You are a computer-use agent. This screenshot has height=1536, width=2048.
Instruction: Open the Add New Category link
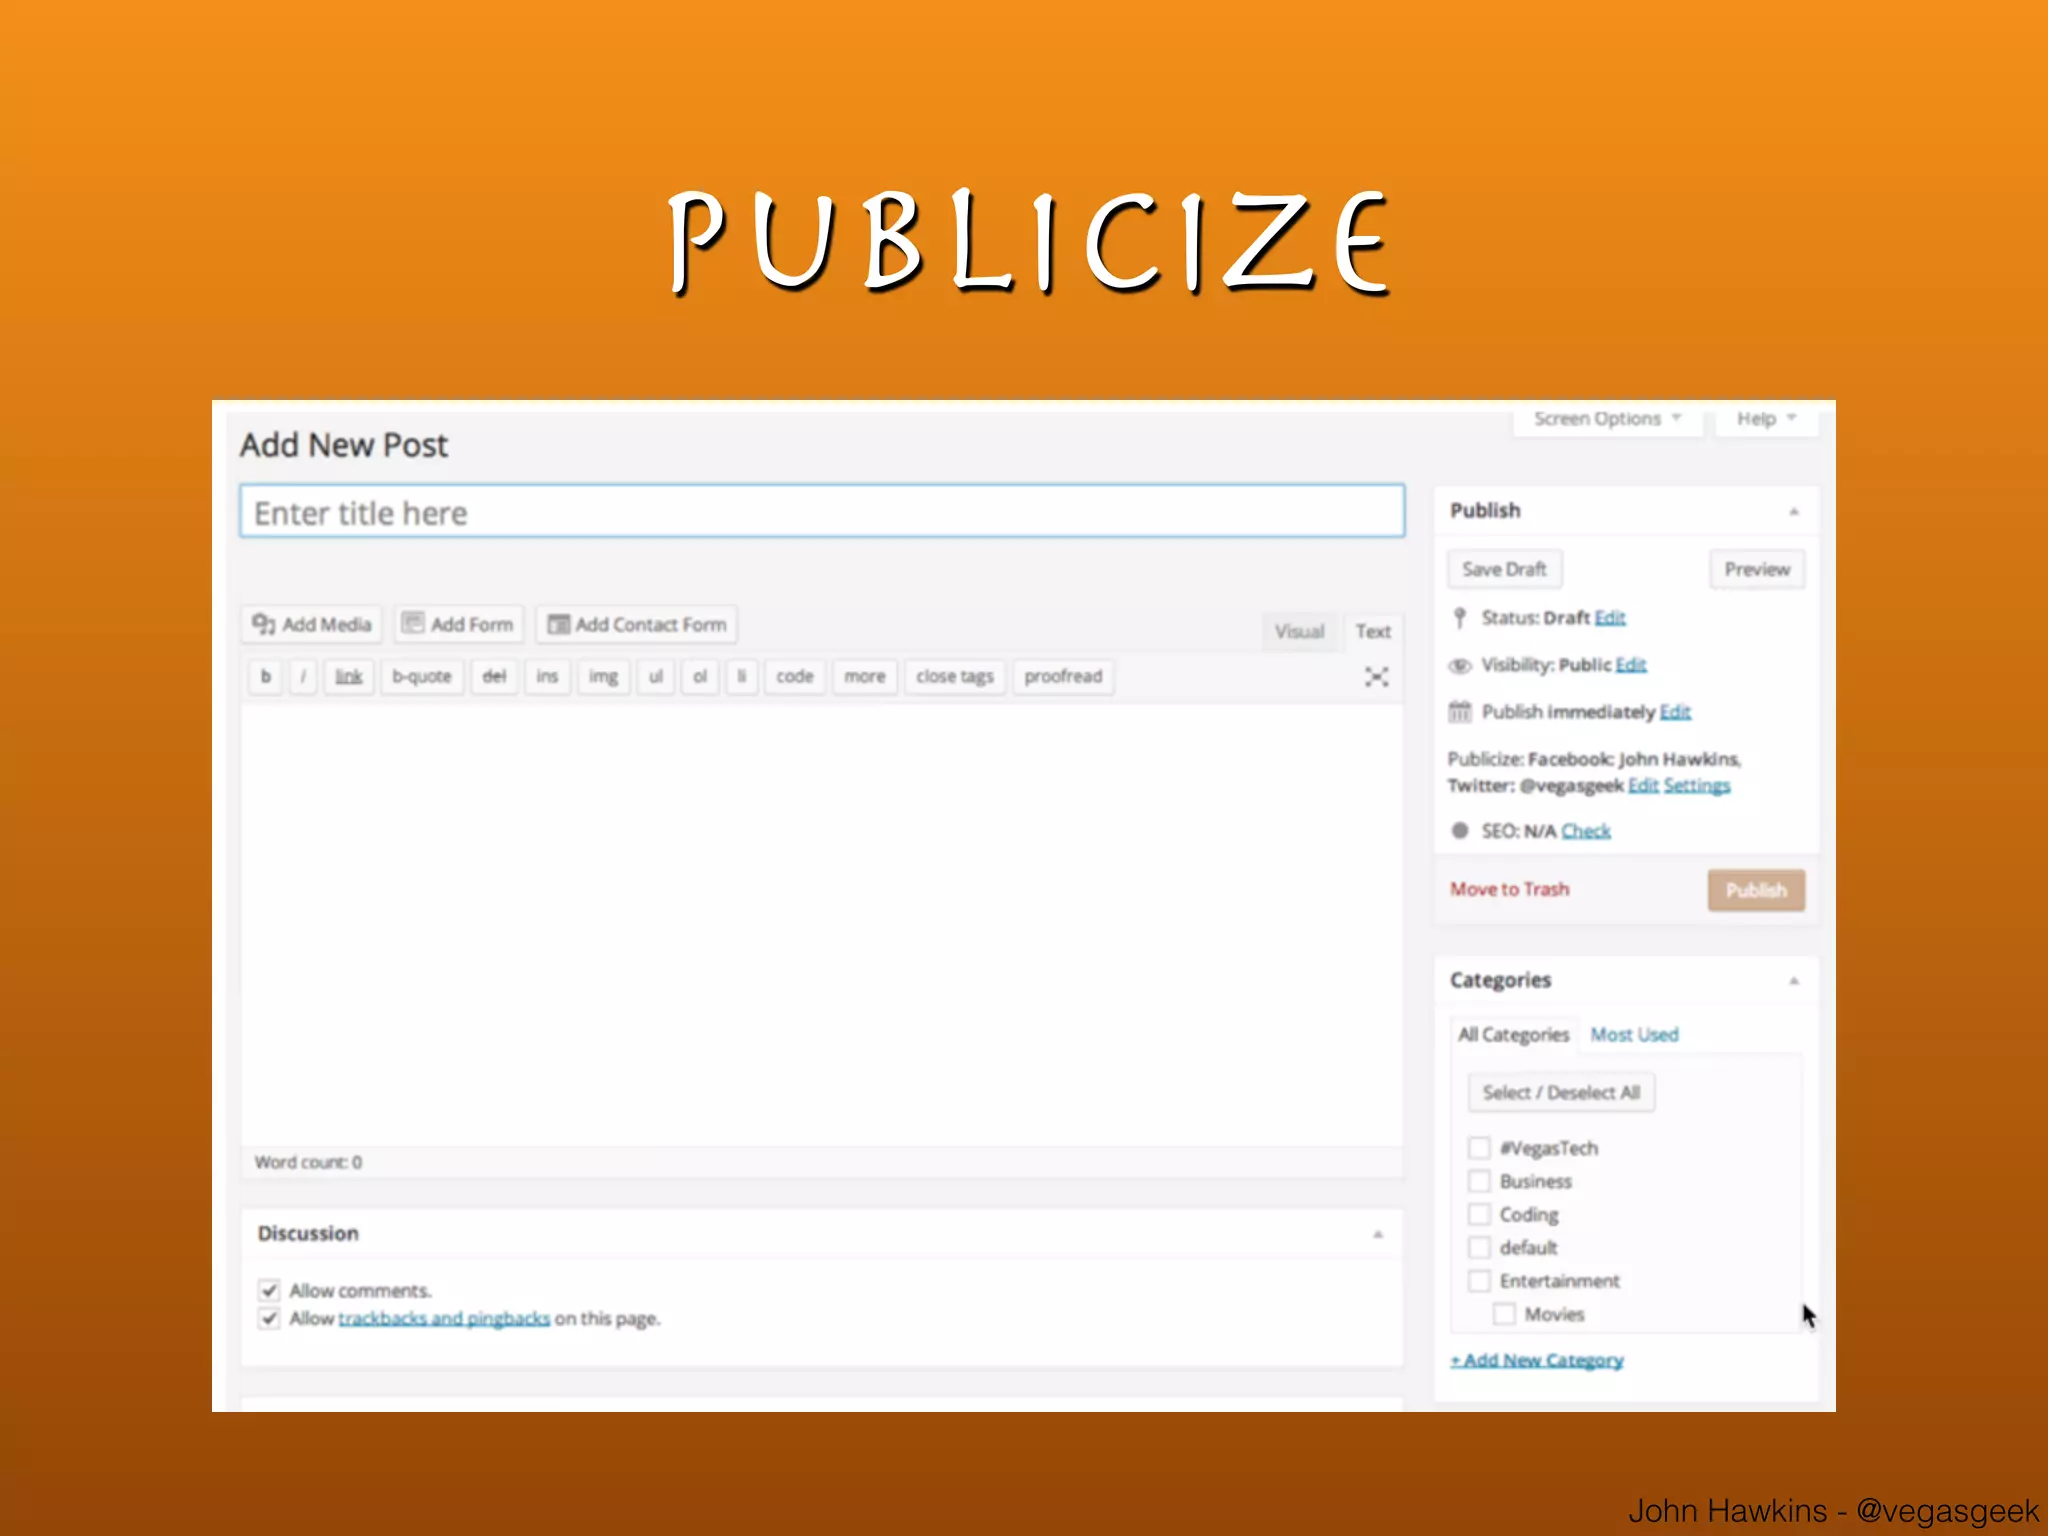(x=1537, y=1360)
